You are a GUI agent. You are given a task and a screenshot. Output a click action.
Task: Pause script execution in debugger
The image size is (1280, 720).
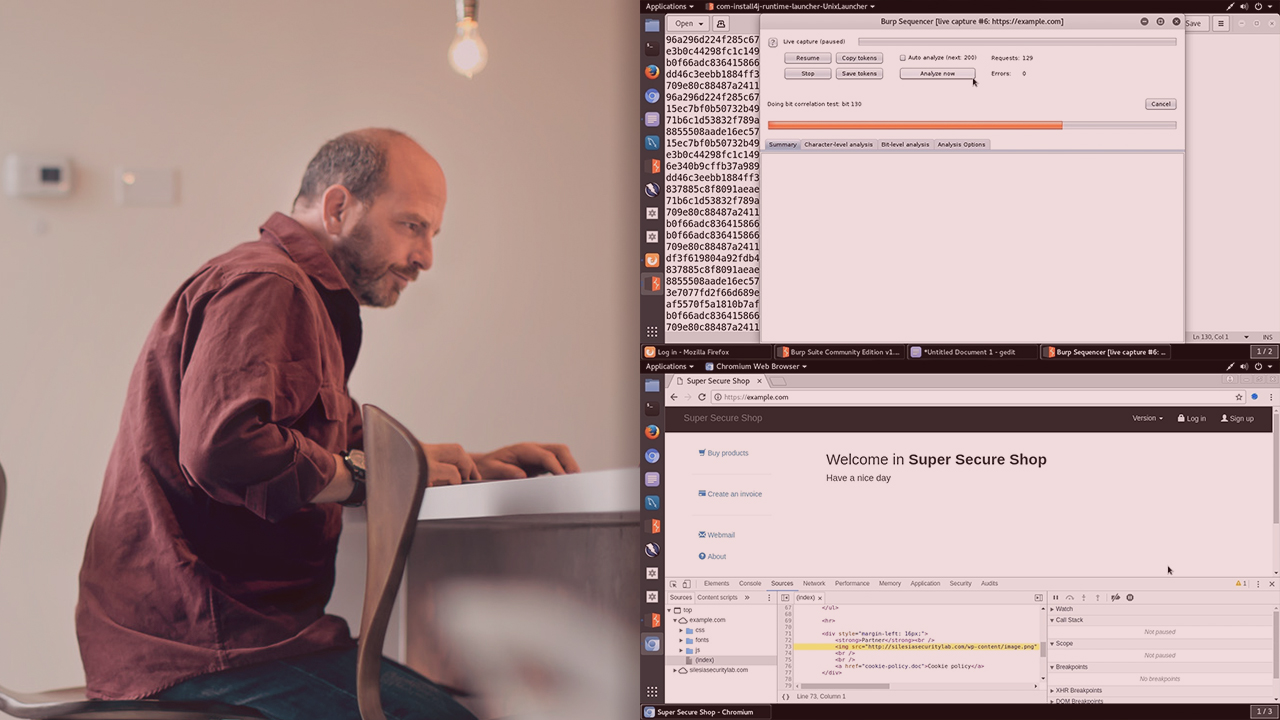1055,597
